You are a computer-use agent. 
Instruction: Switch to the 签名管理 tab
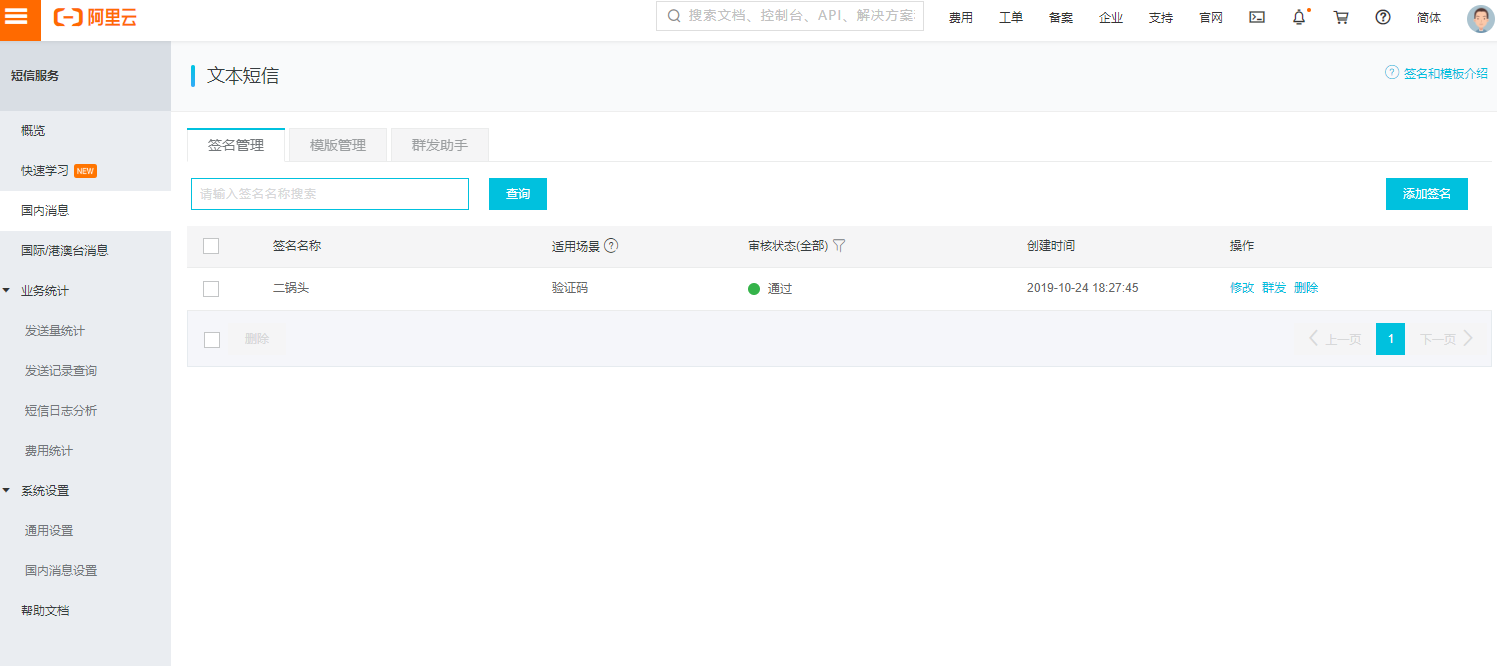click(x=236, y=145)
